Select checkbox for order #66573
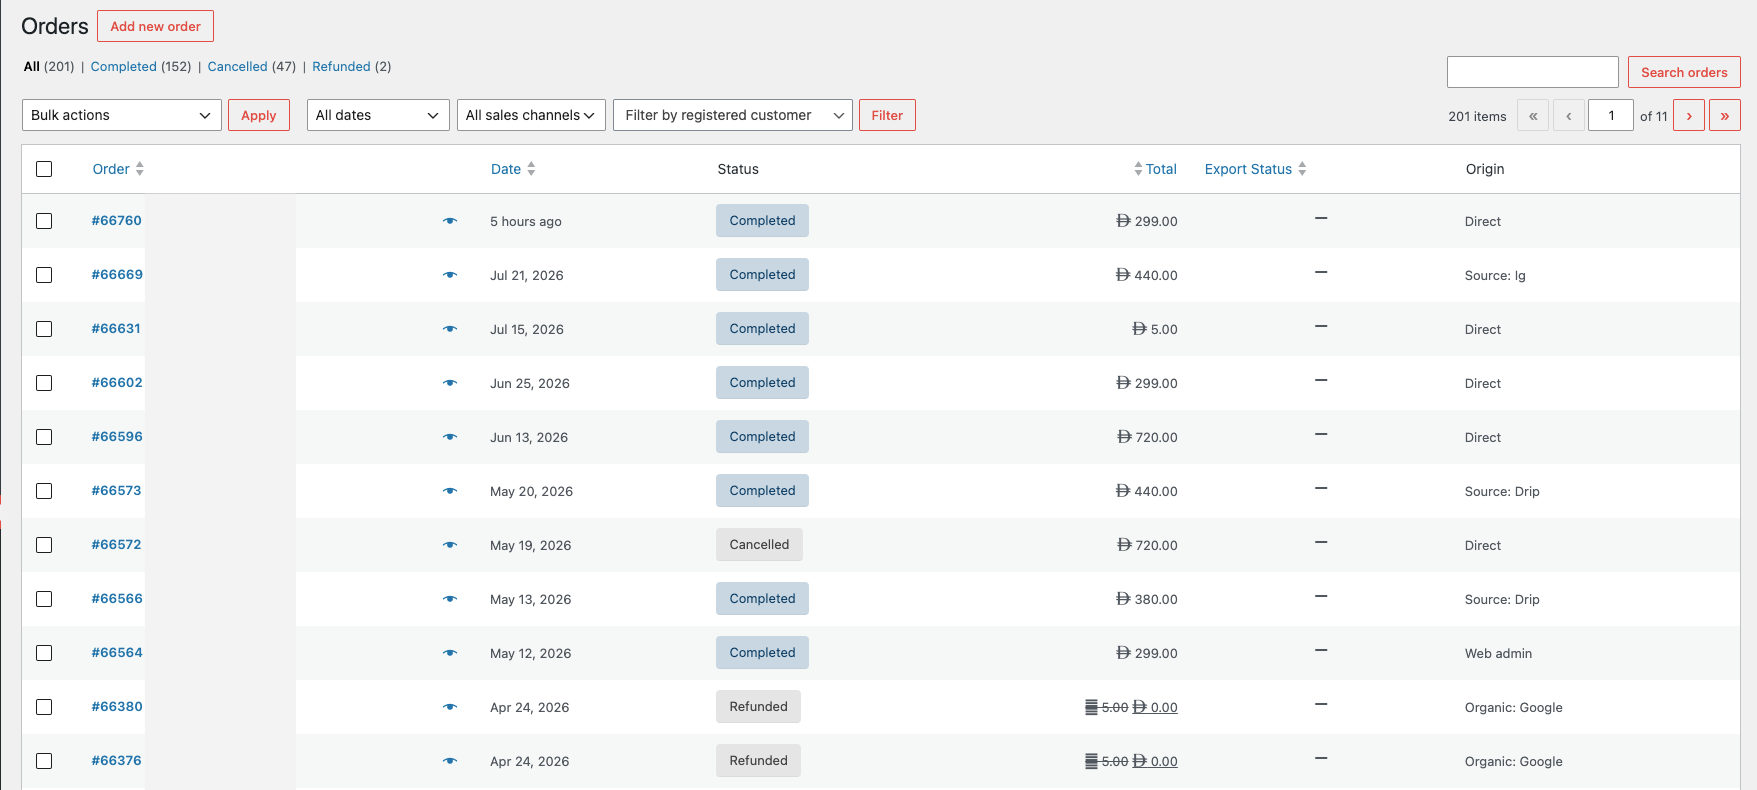Screen dimensions: 1757x790 pyautogui.click(x=44, y=491)
